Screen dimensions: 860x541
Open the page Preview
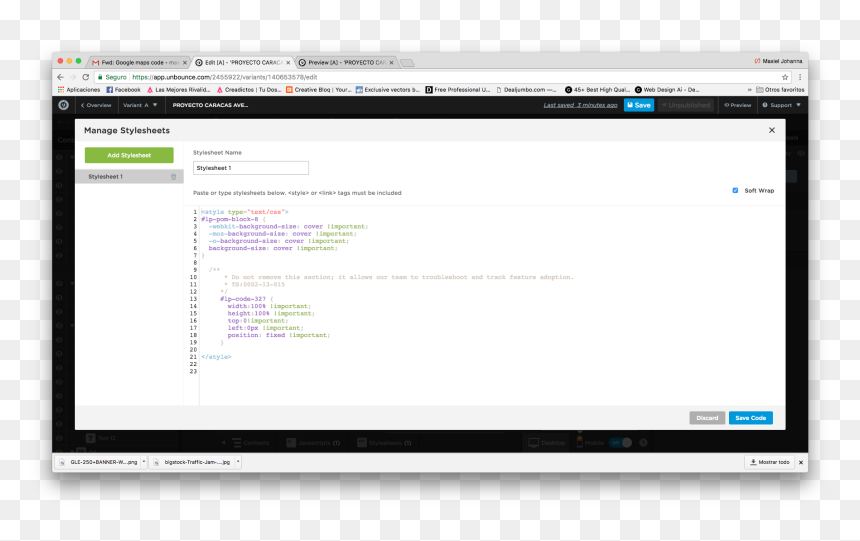pos(737,105)
